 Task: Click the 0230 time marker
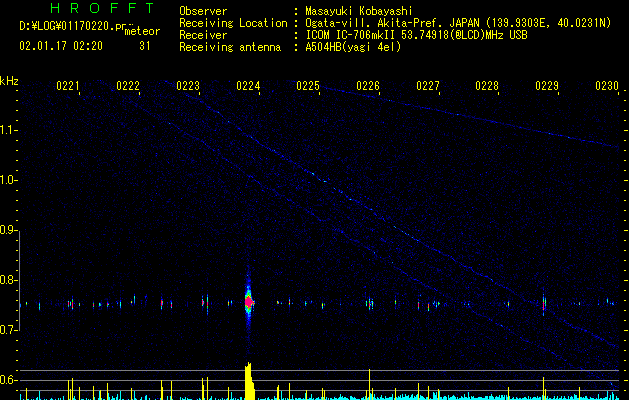[x=607, y=86]
